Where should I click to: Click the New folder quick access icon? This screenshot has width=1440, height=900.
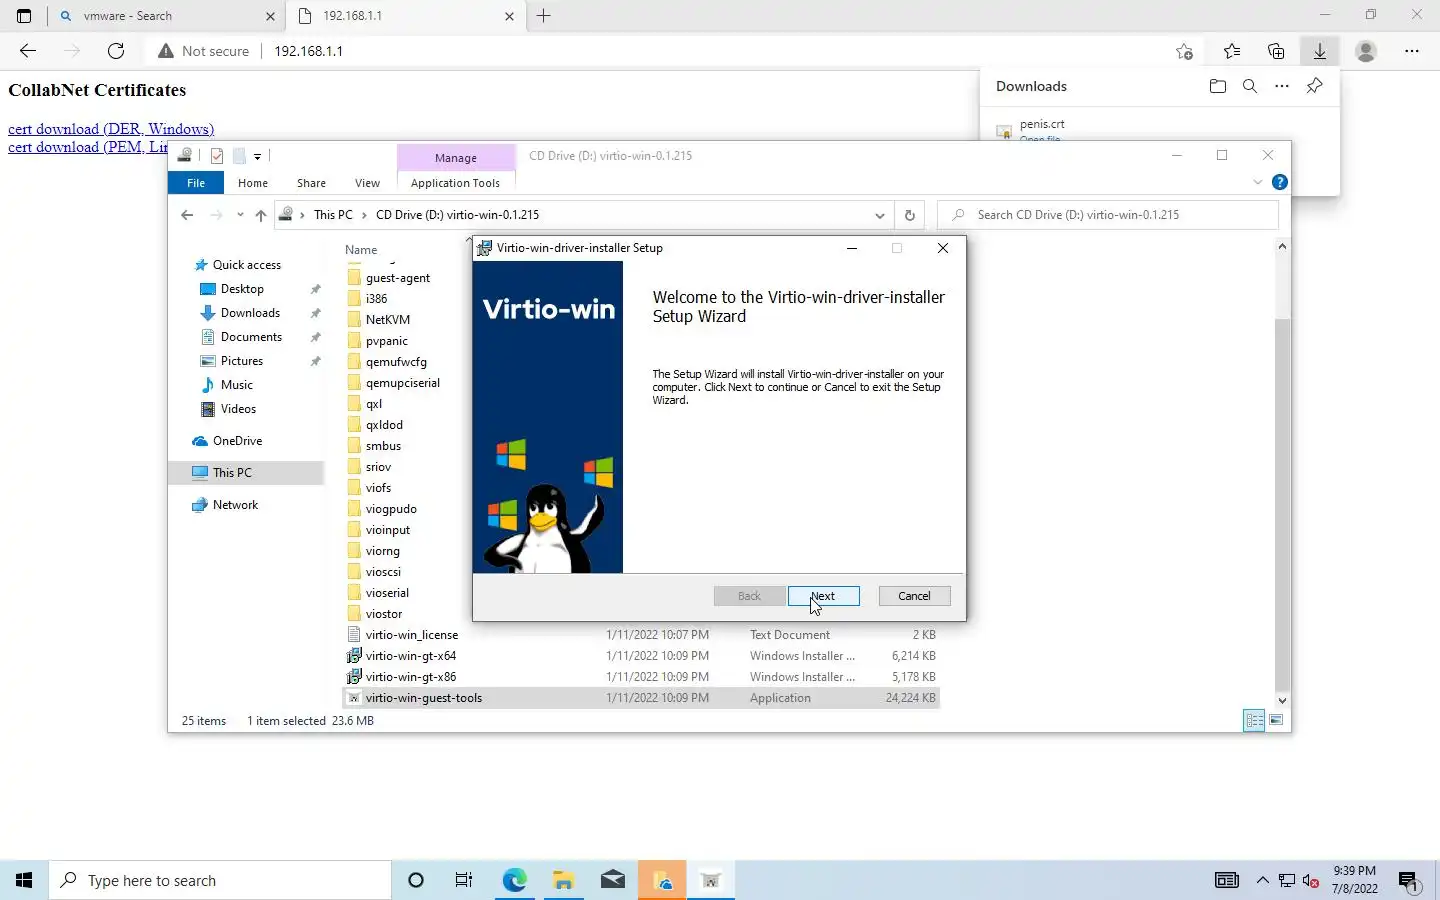(x=239, y=156)
